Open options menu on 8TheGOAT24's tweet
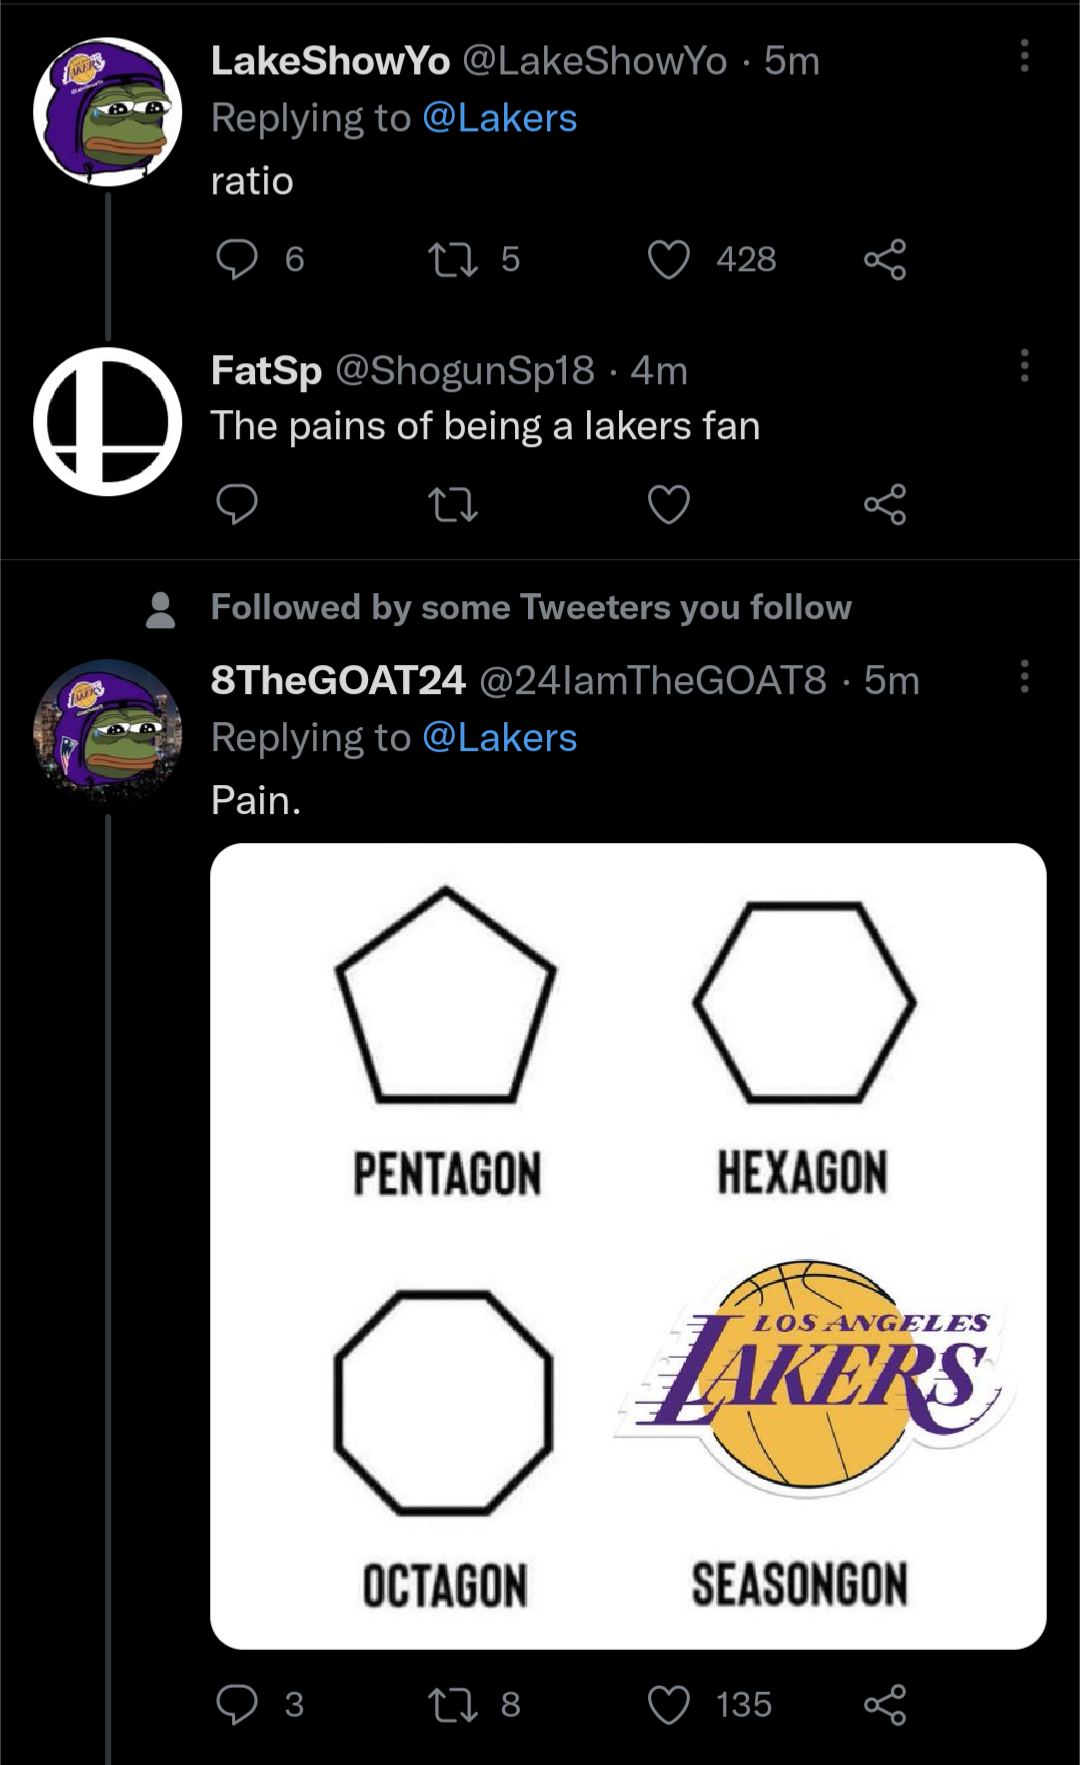The height and width of the screenshot is (1765, 1080). [x=1024, y=678]
